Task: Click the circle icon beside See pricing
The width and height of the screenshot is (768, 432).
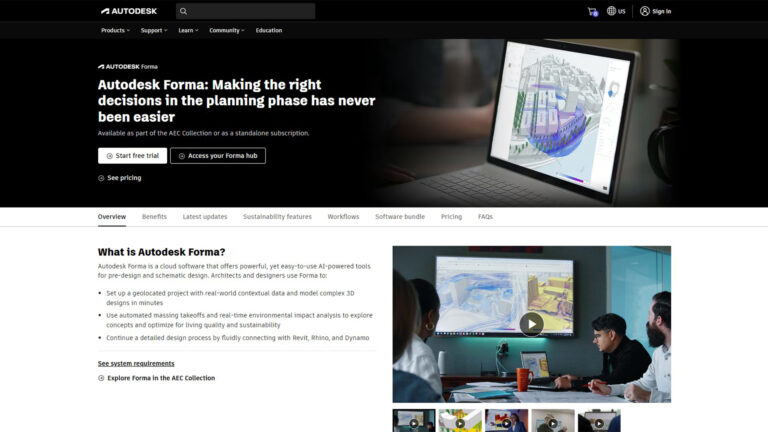Action: (x=101, y=178)
